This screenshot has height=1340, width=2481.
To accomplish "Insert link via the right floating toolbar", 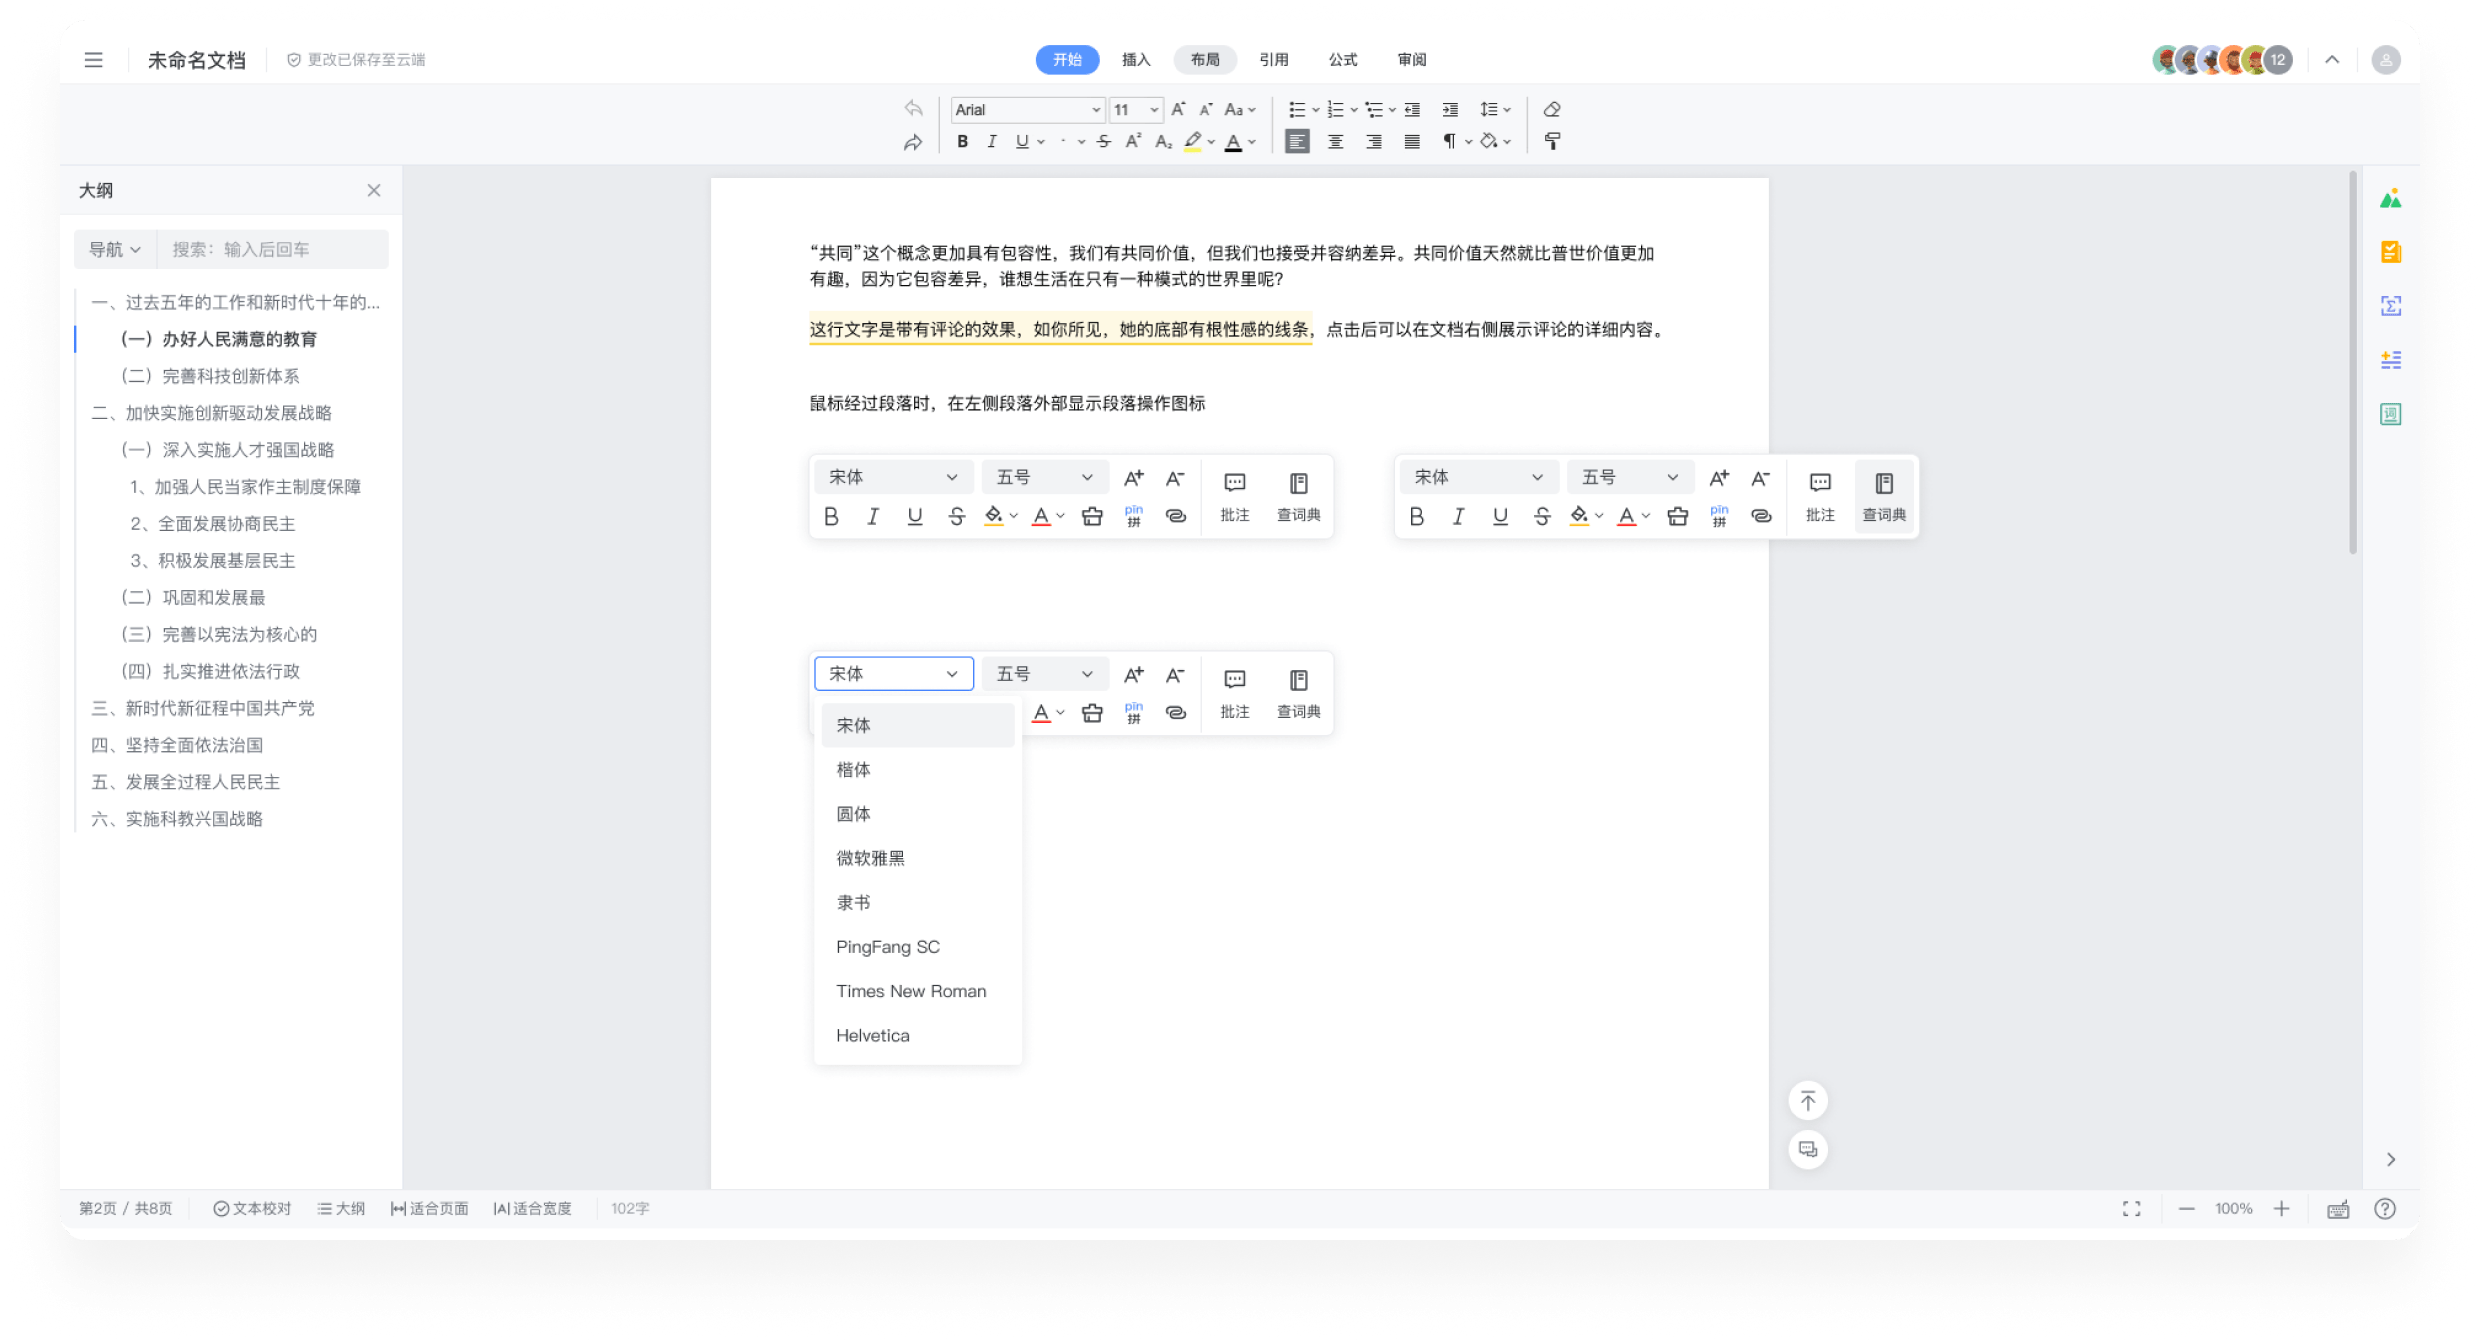I will pos(1761,516).
